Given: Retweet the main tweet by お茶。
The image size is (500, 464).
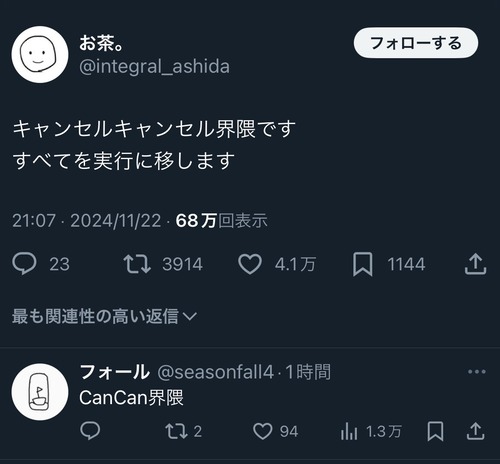Looking at the screenshot, I should (x=137, y=264).
